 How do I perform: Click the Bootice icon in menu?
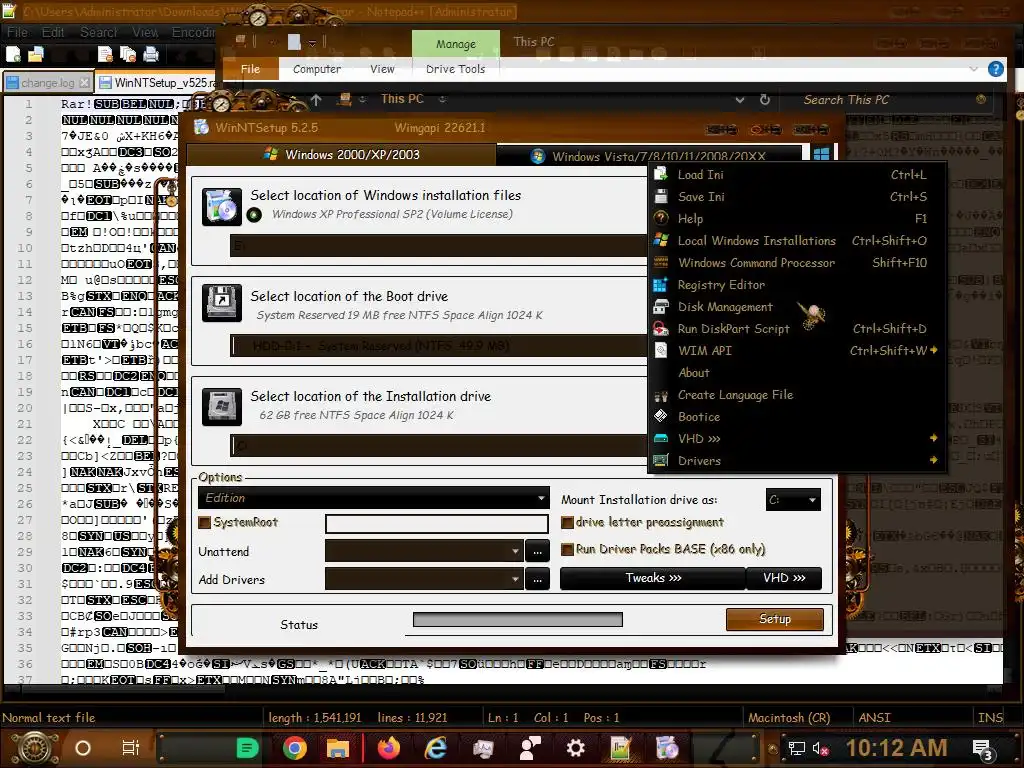click(x=661, y=416)
